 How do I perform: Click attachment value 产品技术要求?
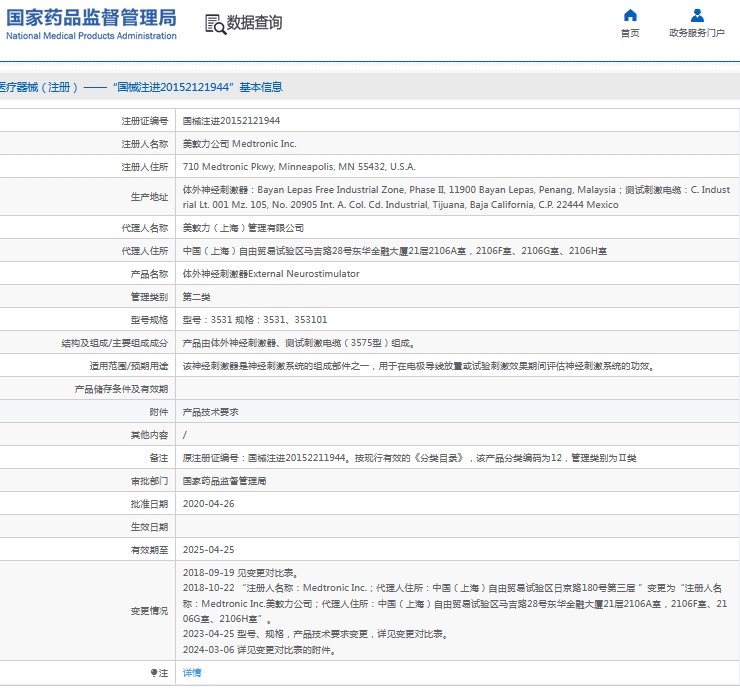(210, 412)
